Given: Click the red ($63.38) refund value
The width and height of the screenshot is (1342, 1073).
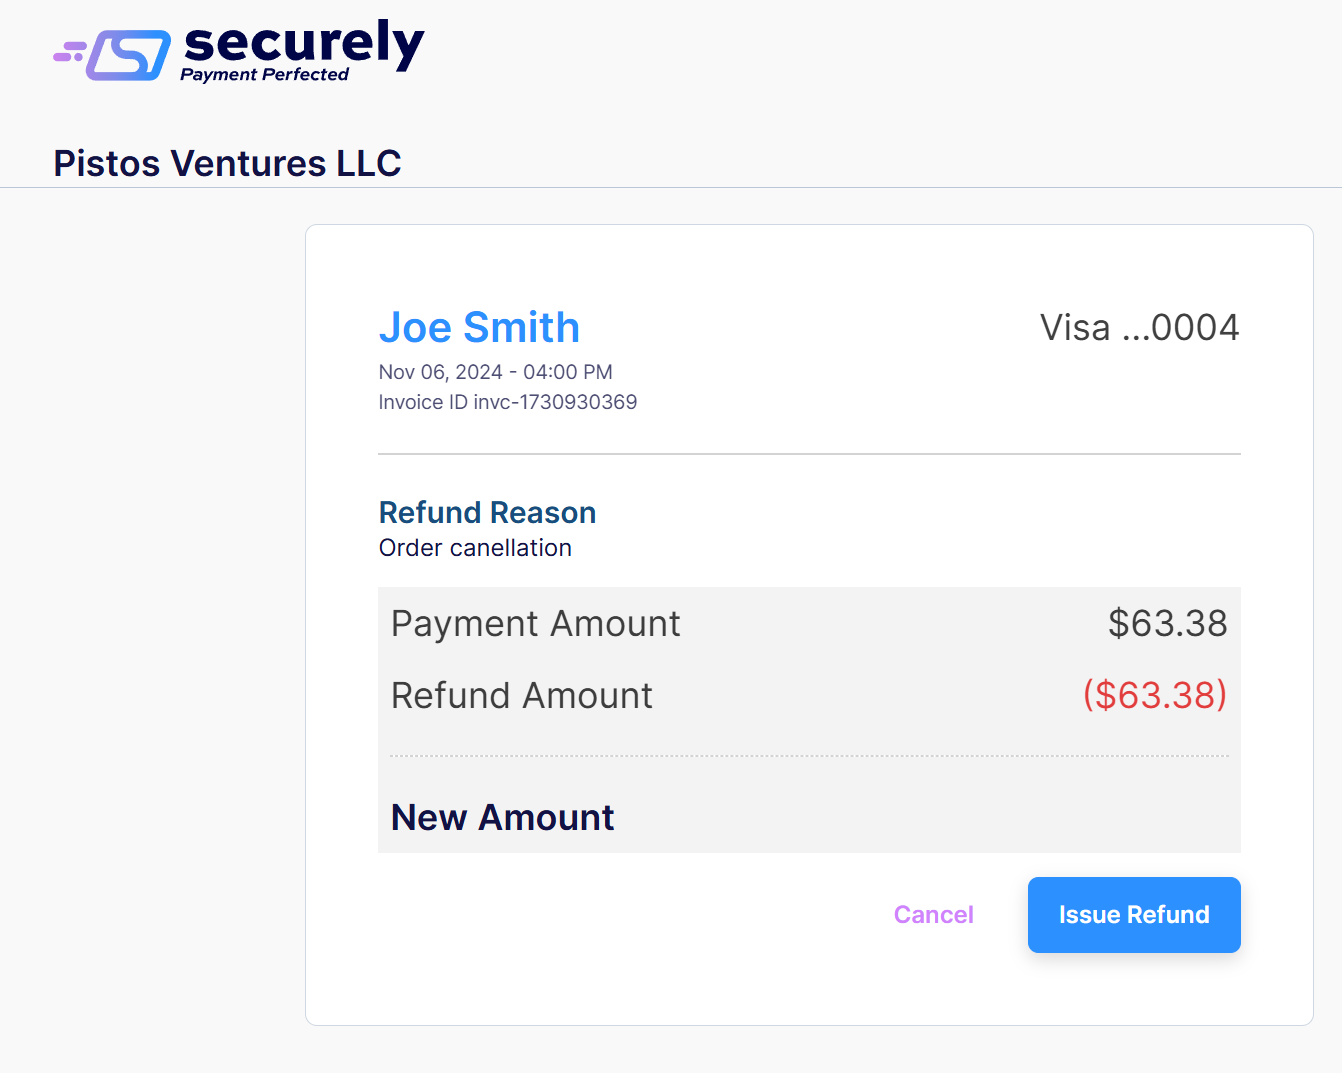Looking at the screenshot, I should [1154, 695].
